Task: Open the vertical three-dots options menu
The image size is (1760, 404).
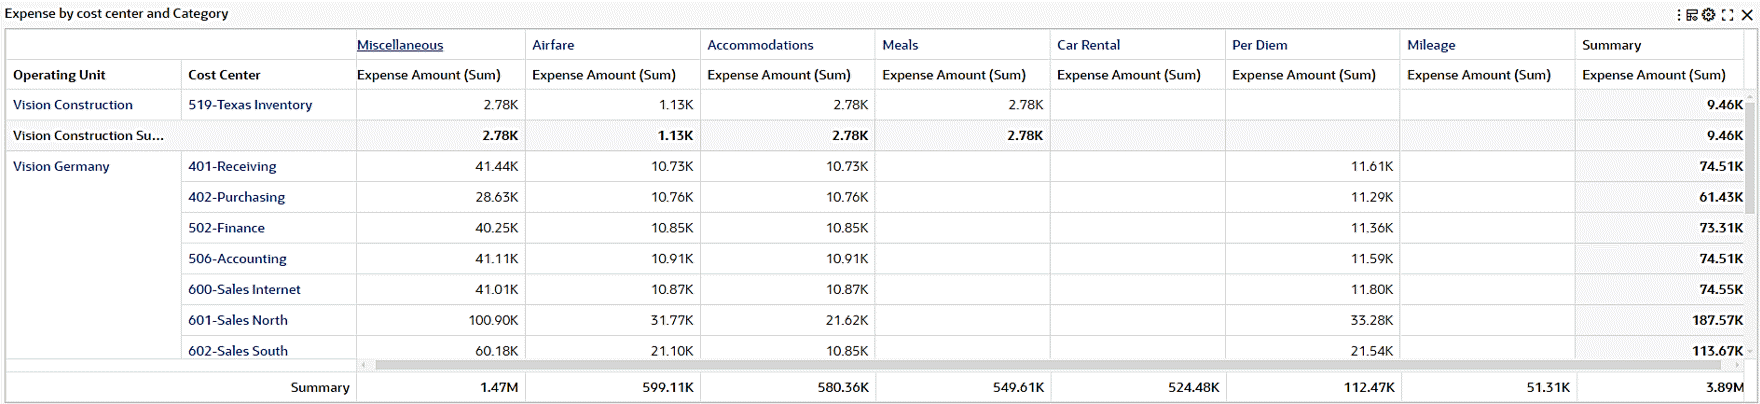Action: (x=1679, y=15)
